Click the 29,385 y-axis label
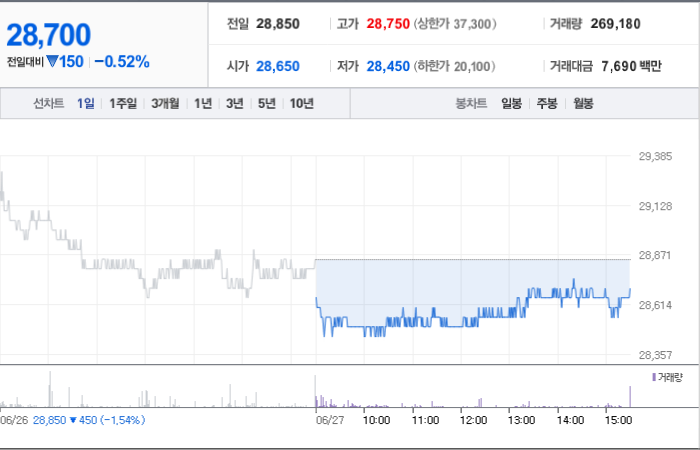The height and width of the screenshot is (450, 700). tap(655, 156)
